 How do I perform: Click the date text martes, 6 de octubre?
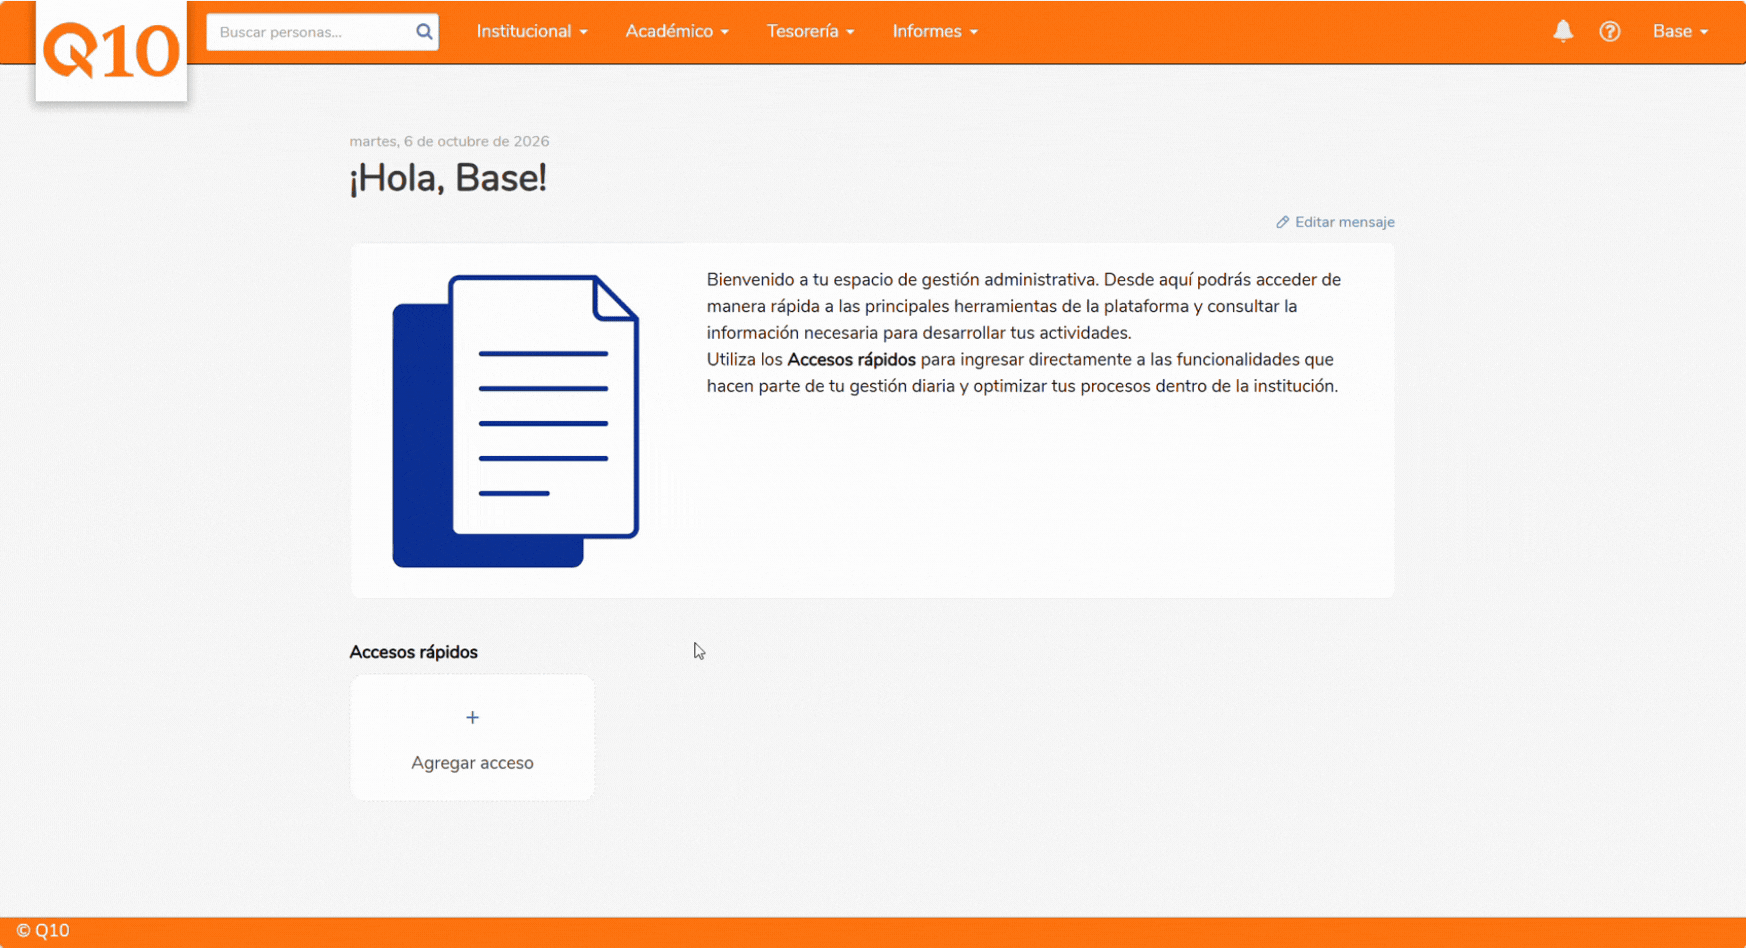[449, 141]
